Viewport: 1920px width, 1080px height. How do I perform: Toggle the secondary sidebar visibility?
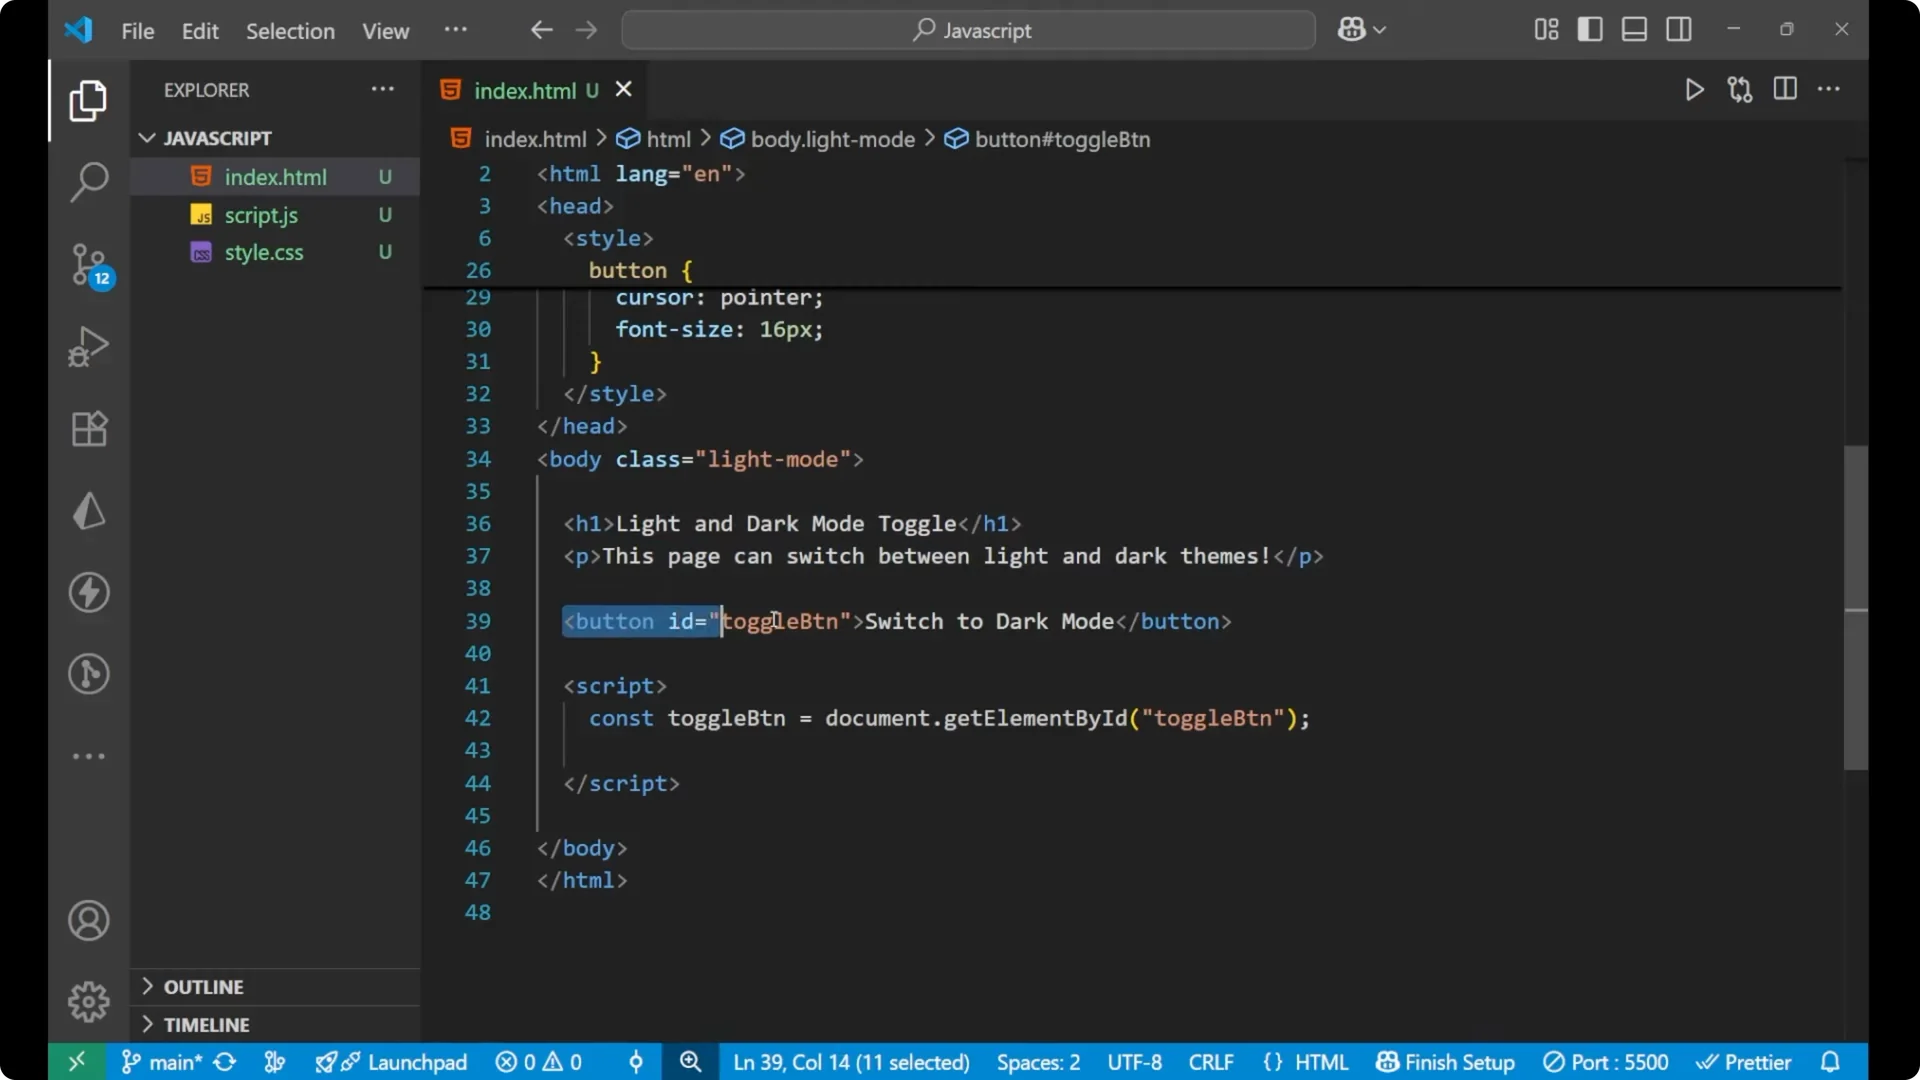[1679, 29]
